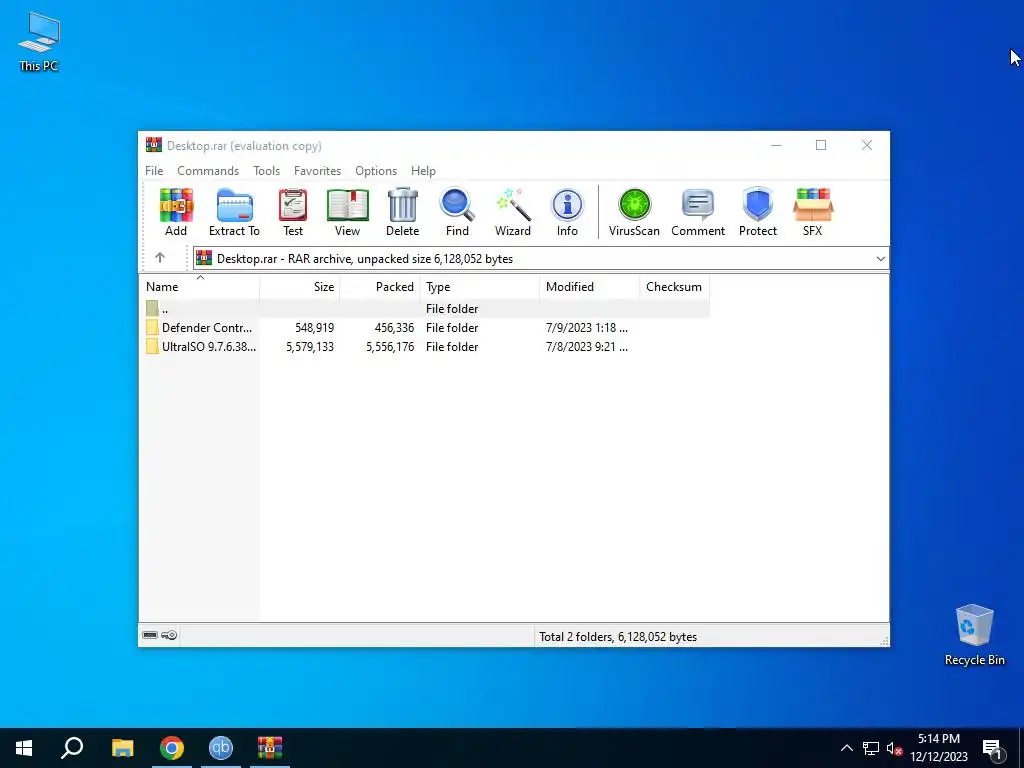Image resolution: width=1024 pixels, height=768 pixels.
Task: Open the network tray icon
Action: click(x=871, y=748)
